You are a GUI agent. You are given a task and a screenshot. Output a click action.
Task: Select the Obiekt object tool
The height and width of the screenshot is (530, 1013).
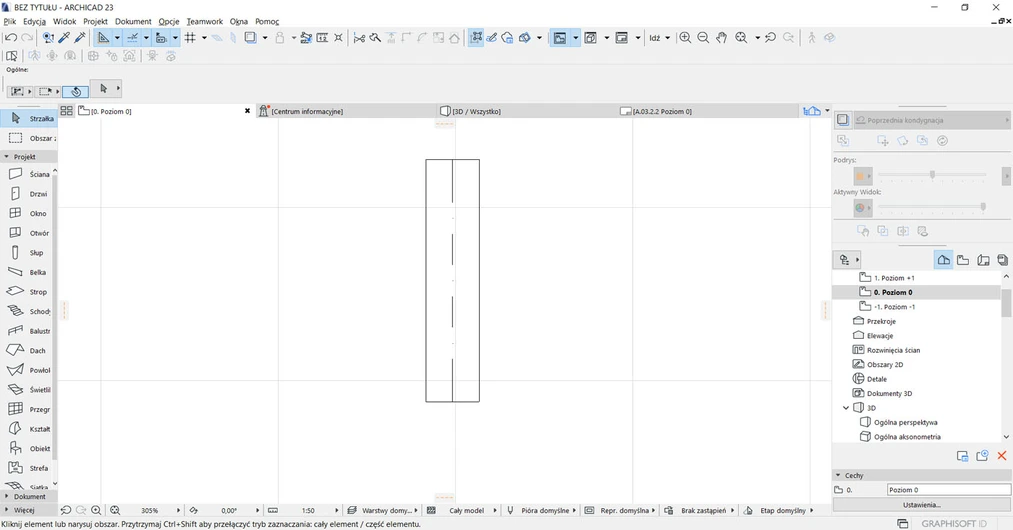click(x=30, y=448)
